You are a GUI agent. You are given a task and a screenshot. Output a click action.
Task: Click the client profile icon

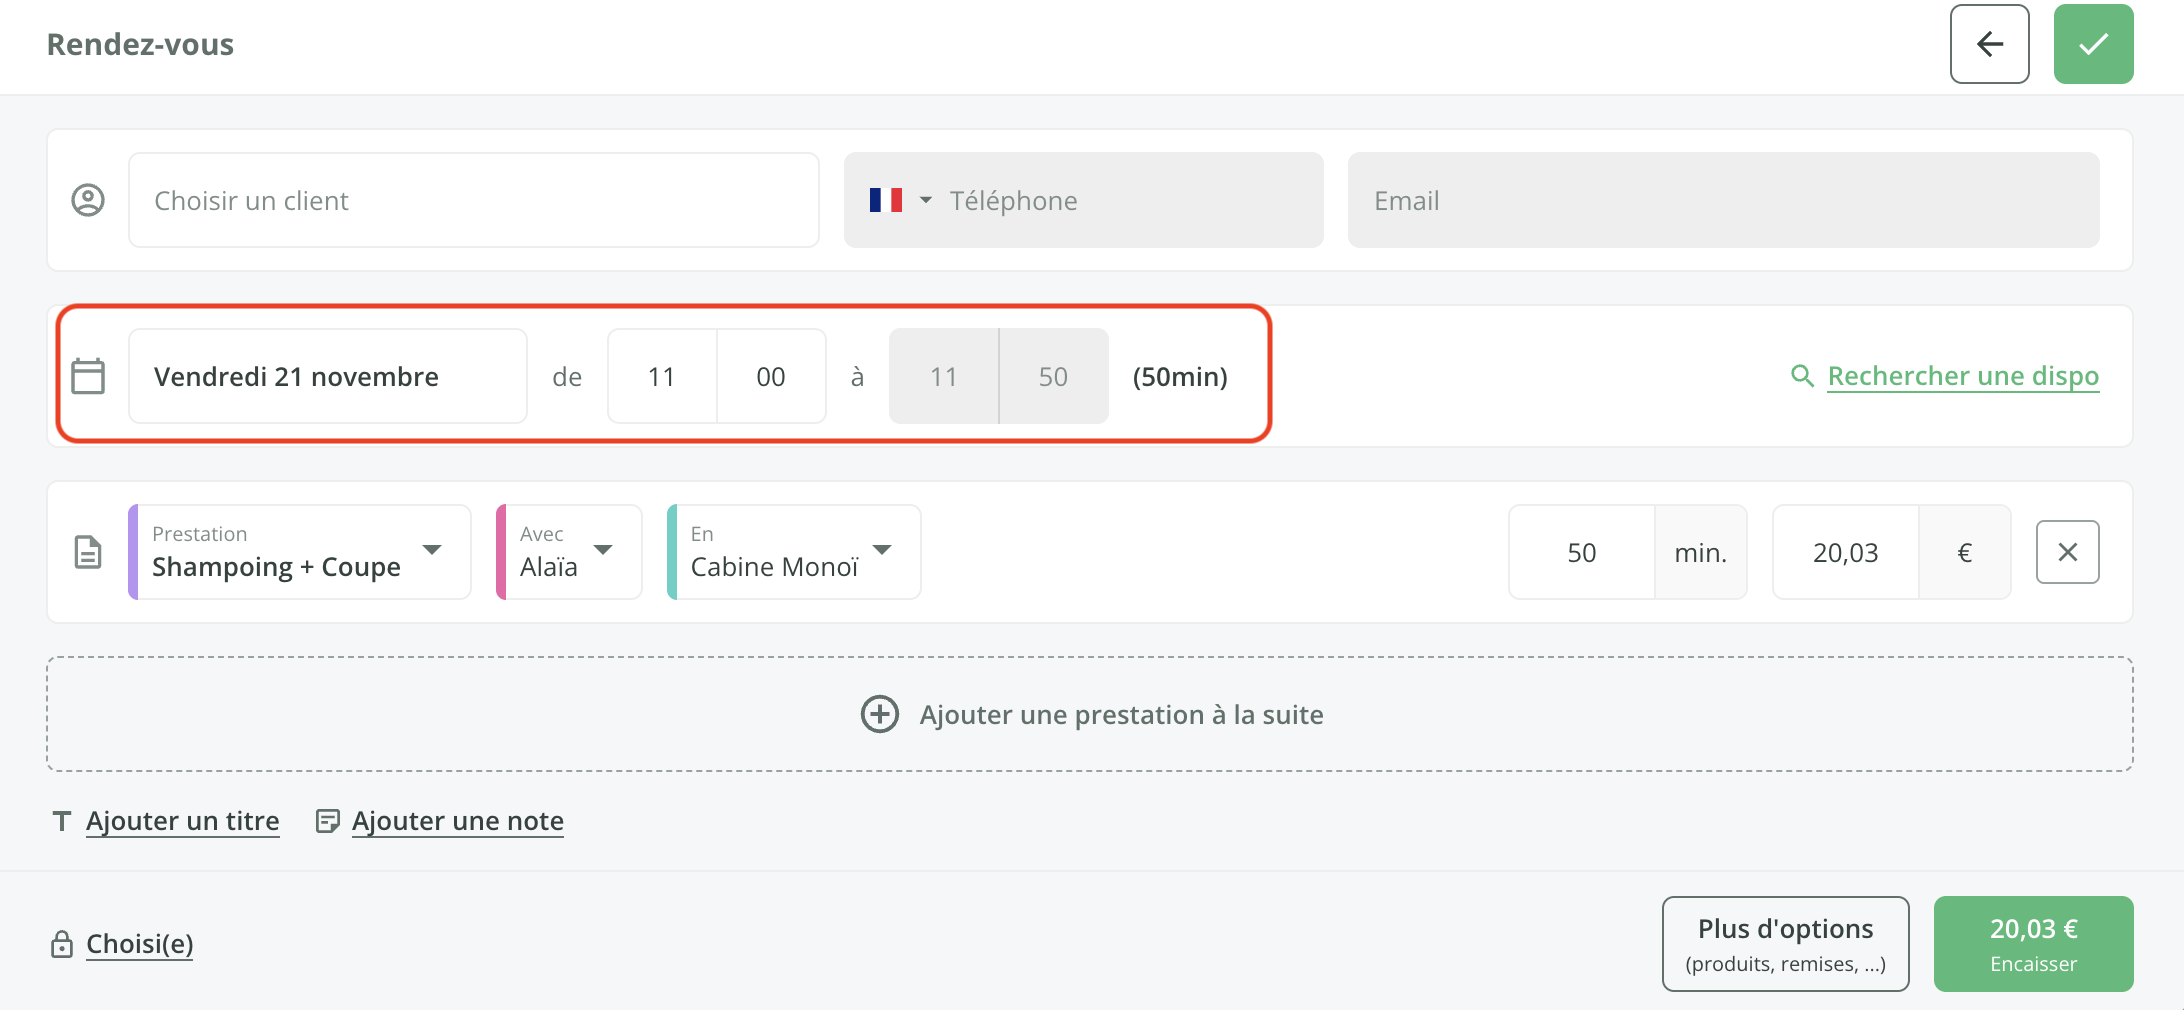(88, 200)
